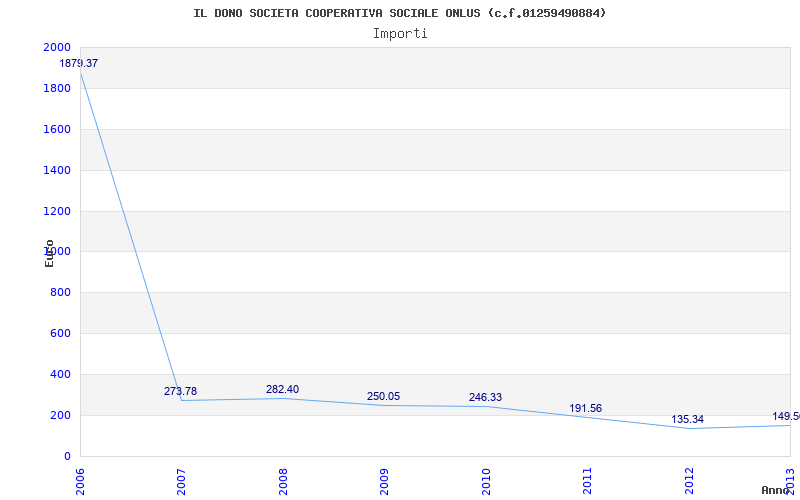Image resolution: width=800 pixels, height=500 pixels.
Task: Click the 2007 x-axis year label
Action: click(181, 481)
